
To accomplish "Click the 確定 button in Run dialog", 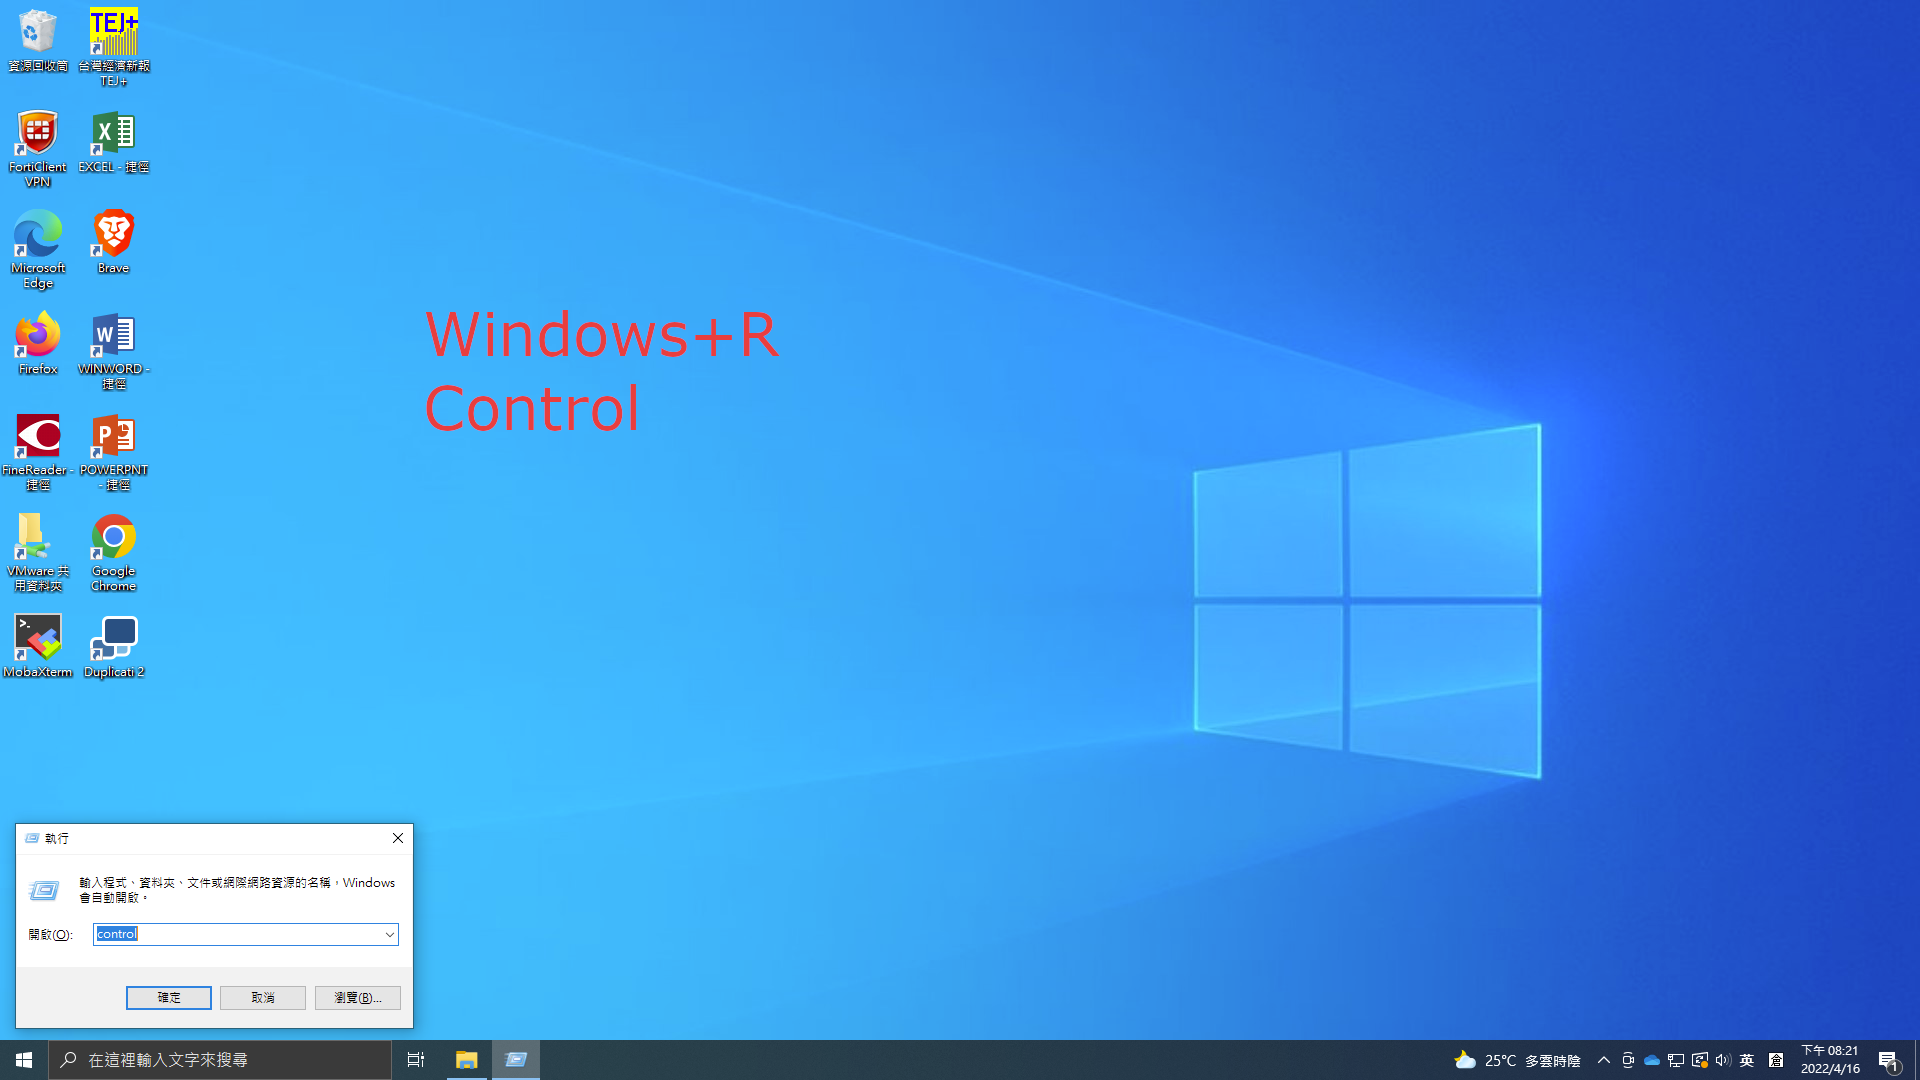I will coord(168,997).
